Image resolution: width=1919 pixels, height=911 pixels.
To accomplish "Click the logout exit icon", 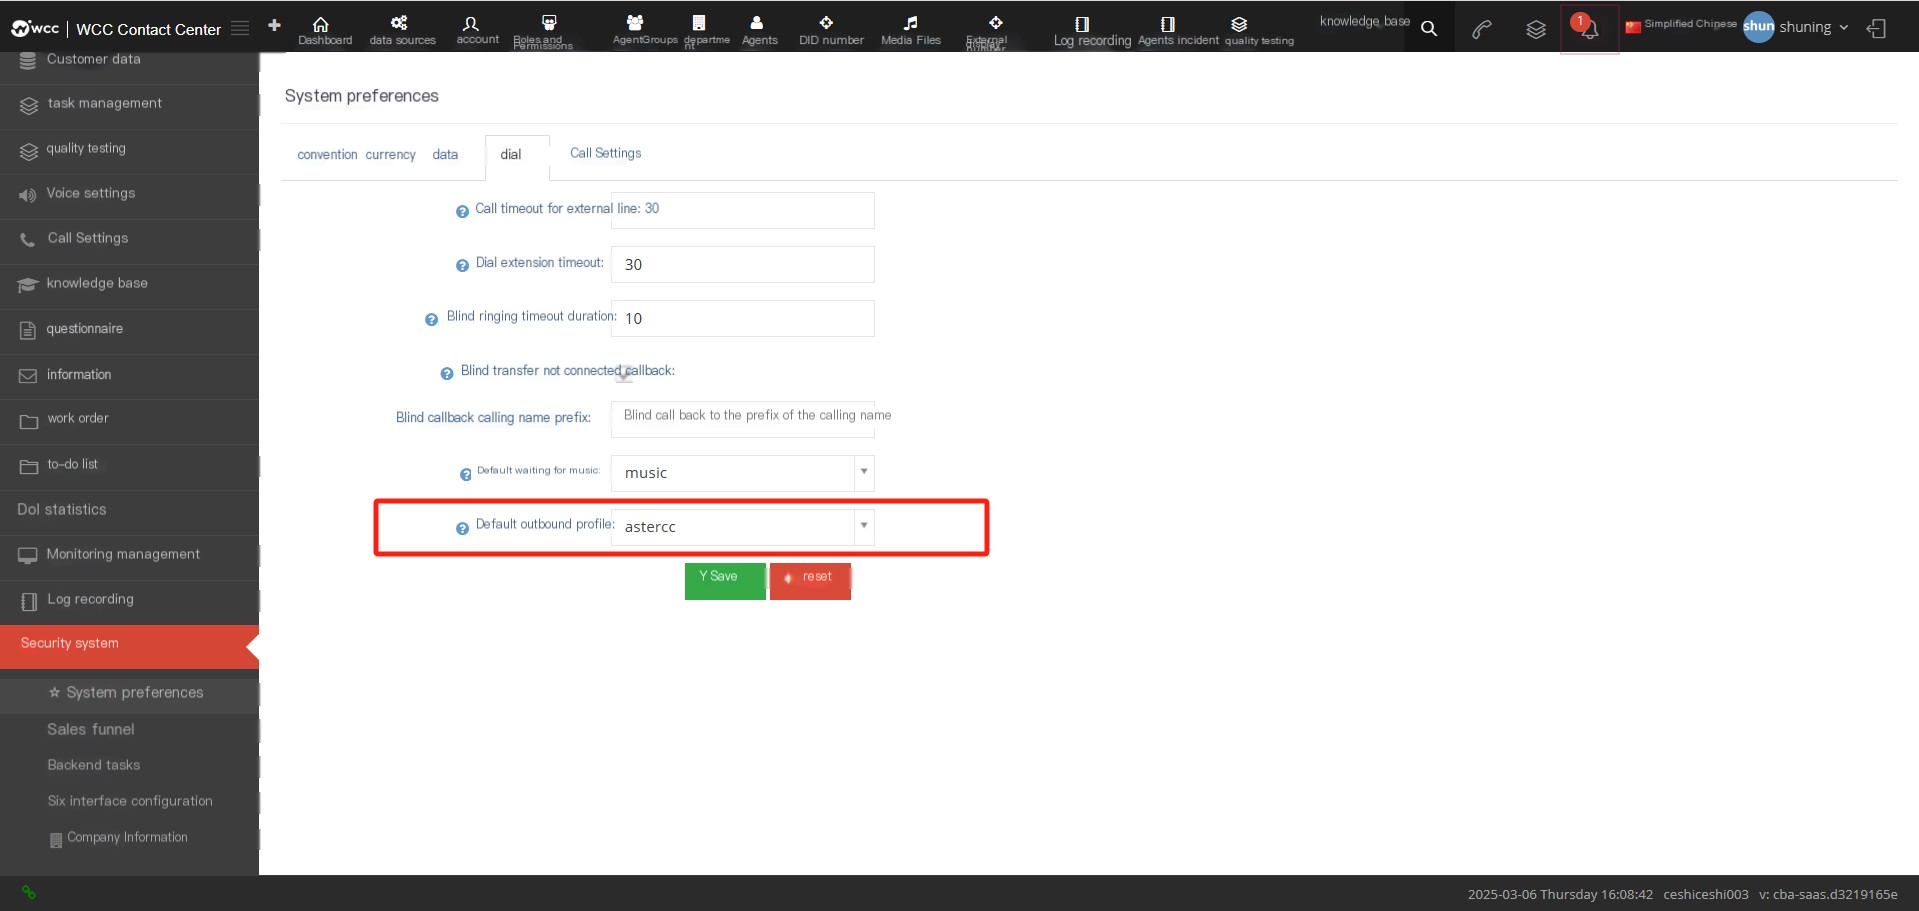I will pos(1877,29).
